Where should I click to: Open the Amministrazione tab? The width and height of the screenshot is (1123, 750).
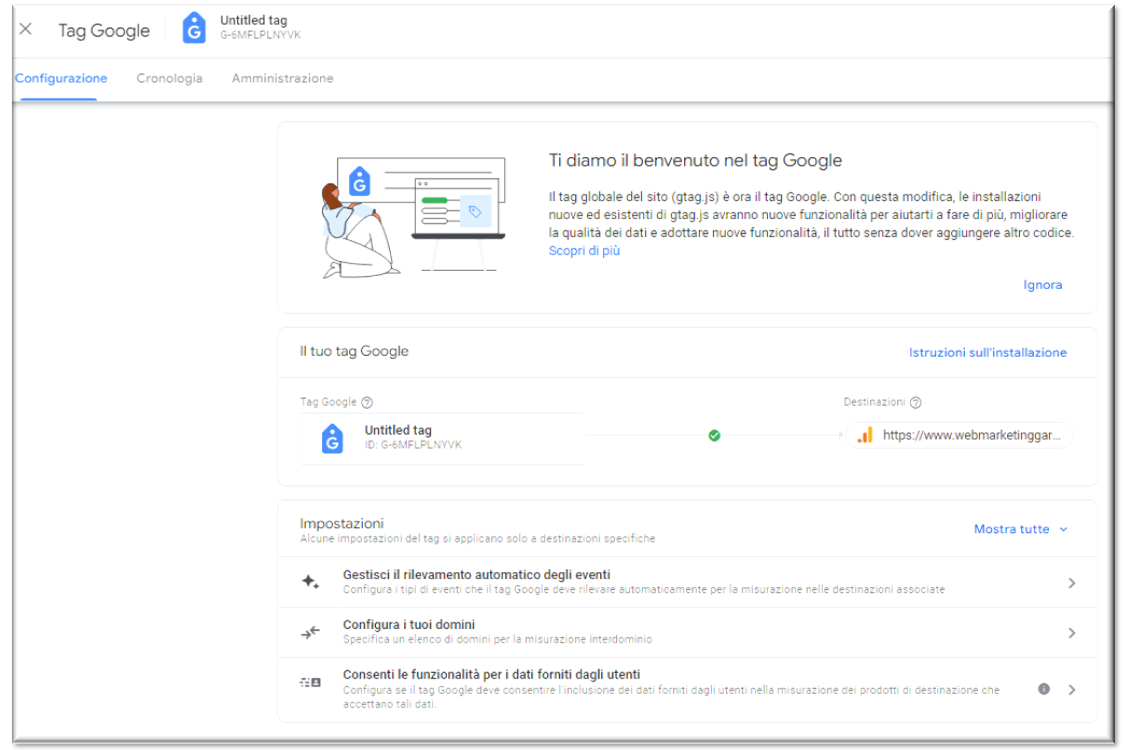click(x=282, y=78)
